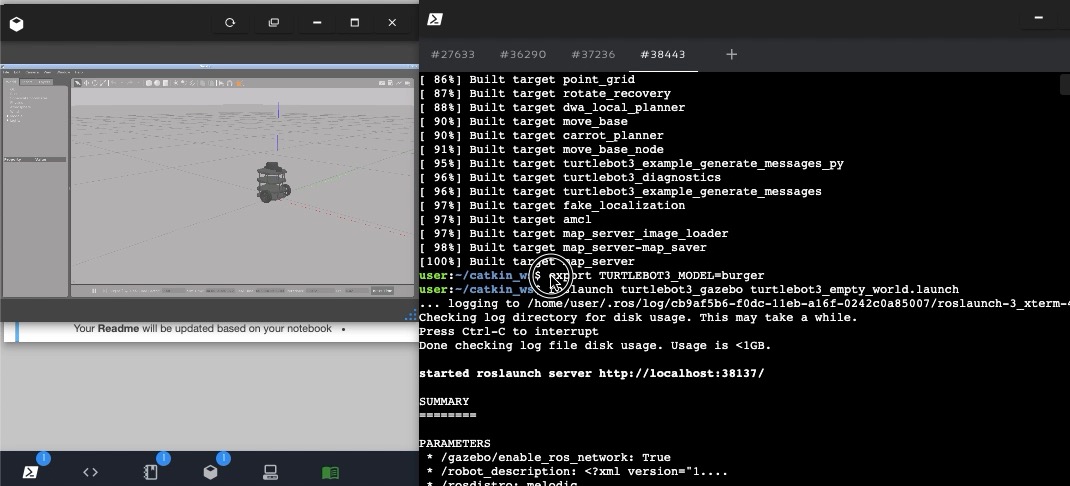
Task: Reload the graphical tools window
Action: pos(230,23)
